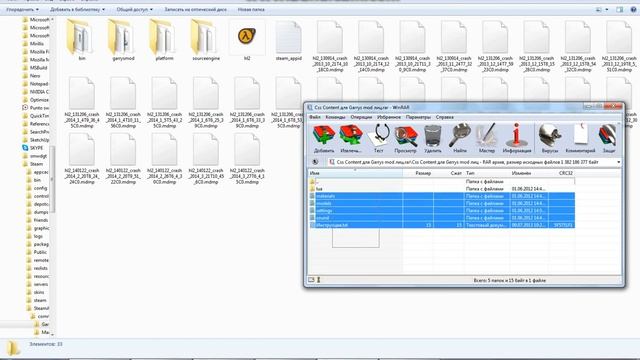This screenshot has height=360, width=640.
Task: Open Explorer help question mark icon
Action: click(633, 9)
